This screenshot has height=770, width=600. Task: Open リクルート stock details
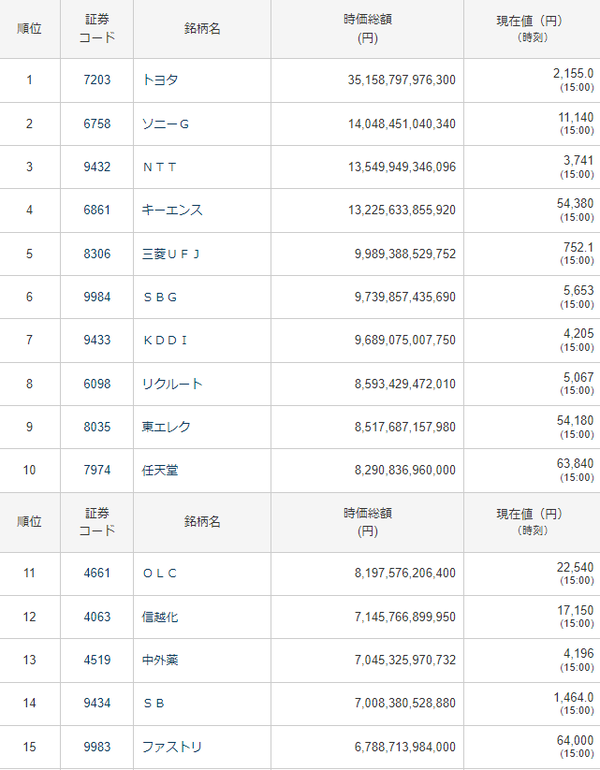(x=172, y=384)
